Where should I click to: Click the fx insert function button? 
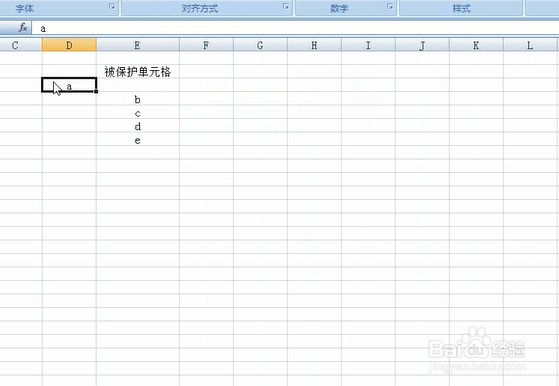[23, 27]
